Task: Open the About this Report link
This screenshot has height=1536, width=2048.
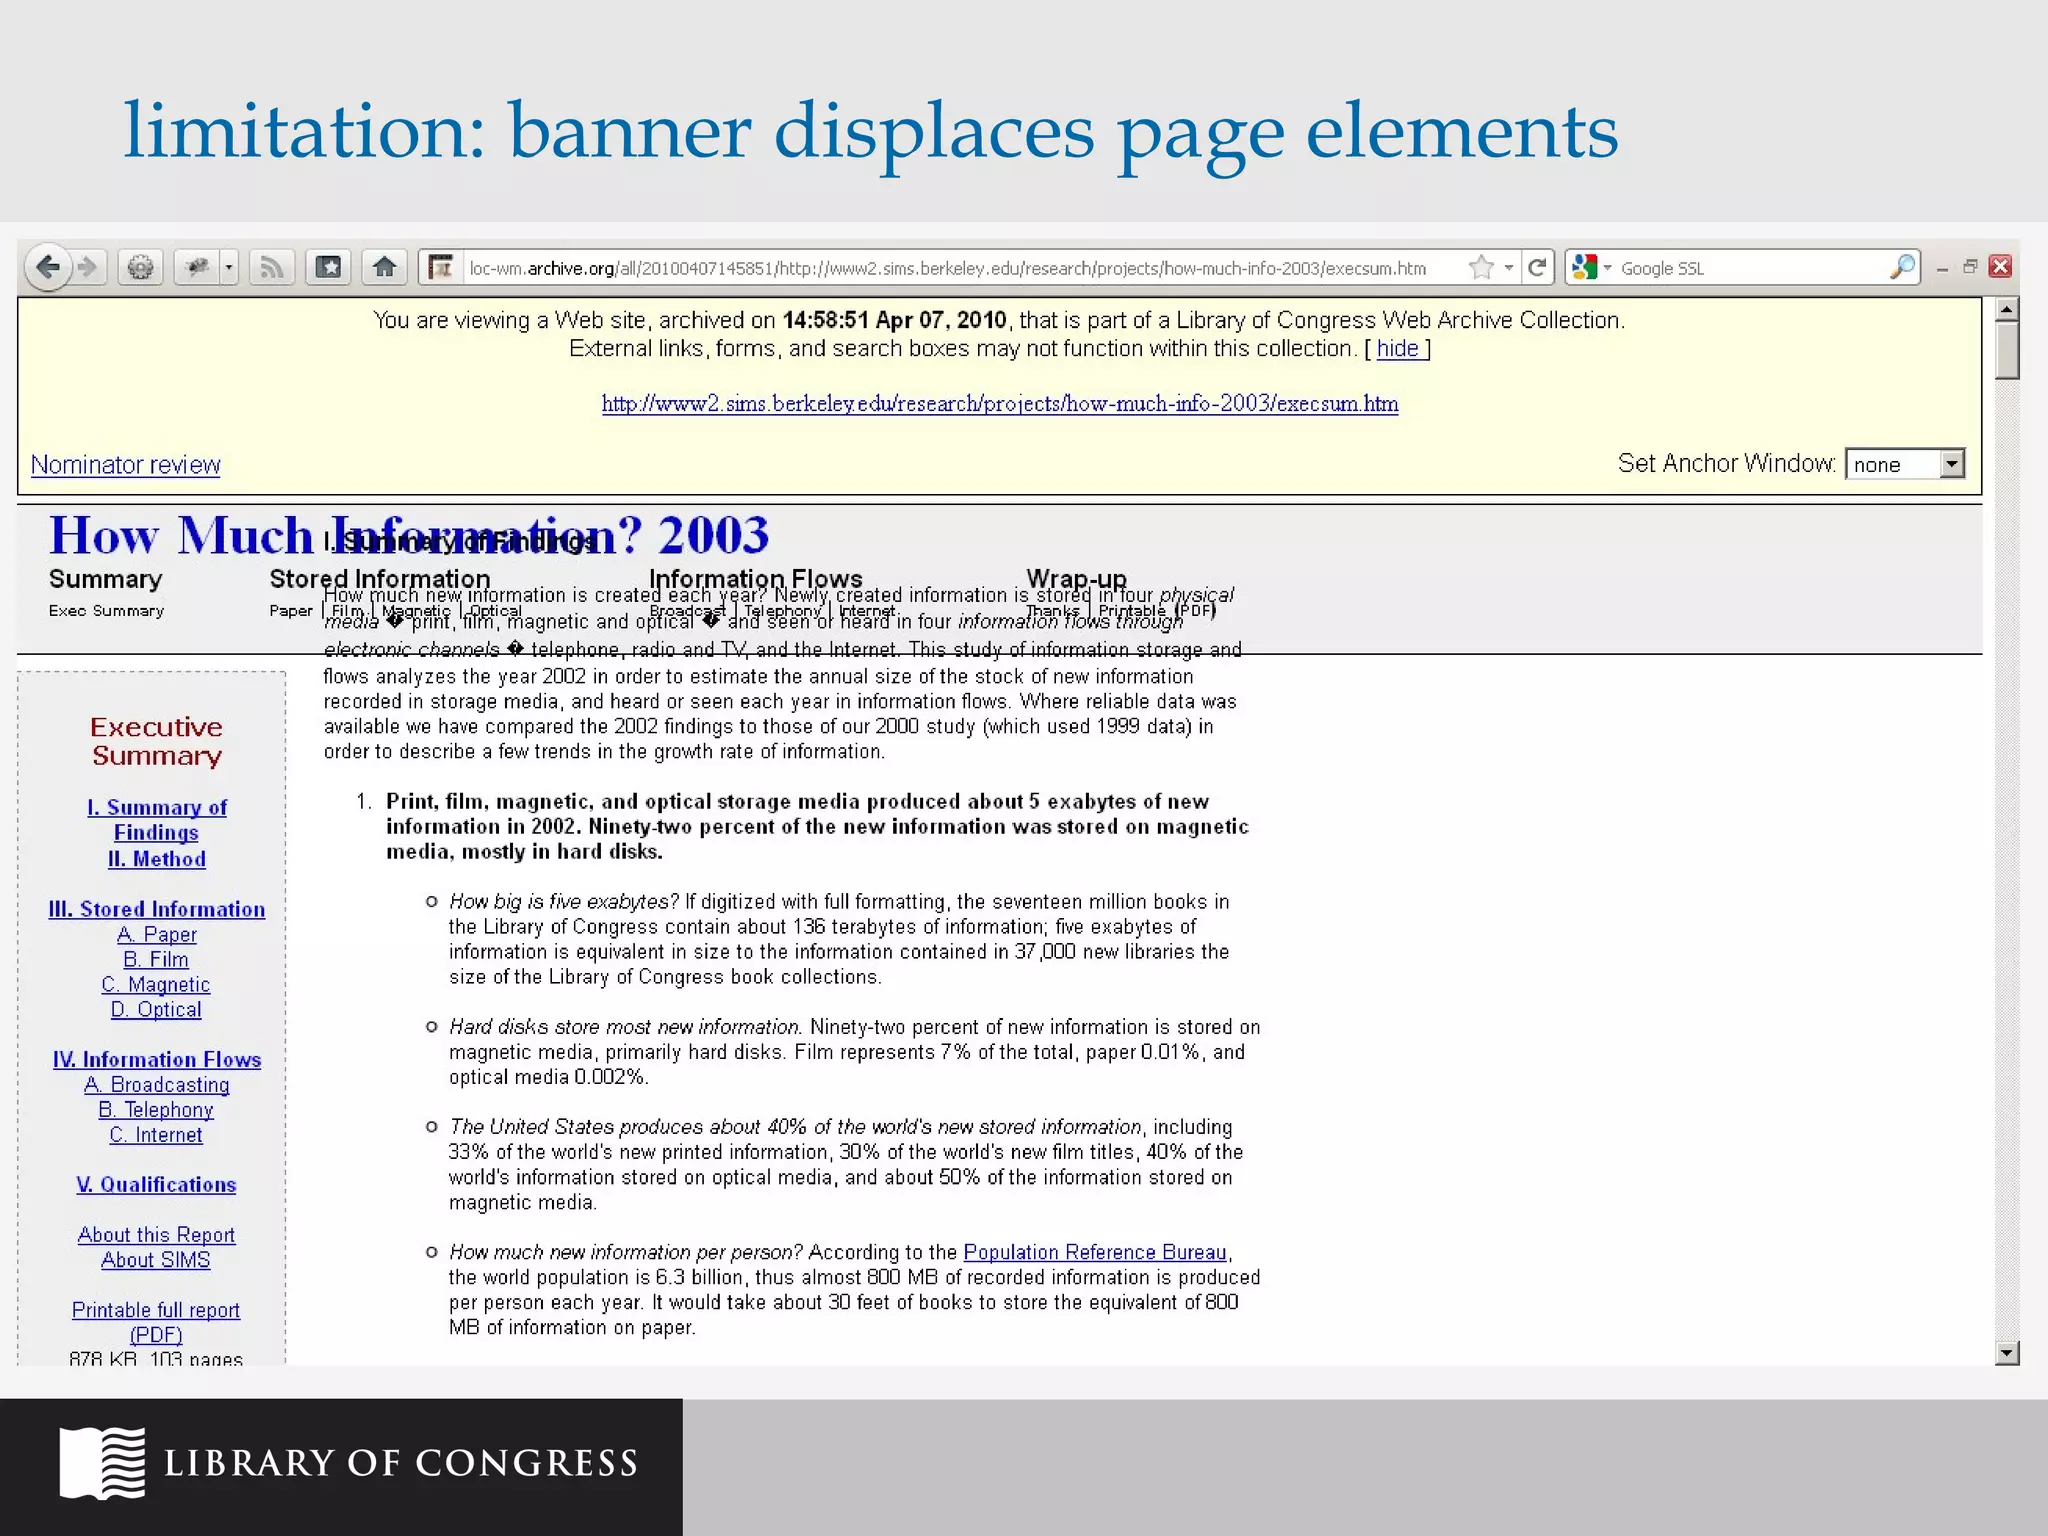Action: 157,1234
